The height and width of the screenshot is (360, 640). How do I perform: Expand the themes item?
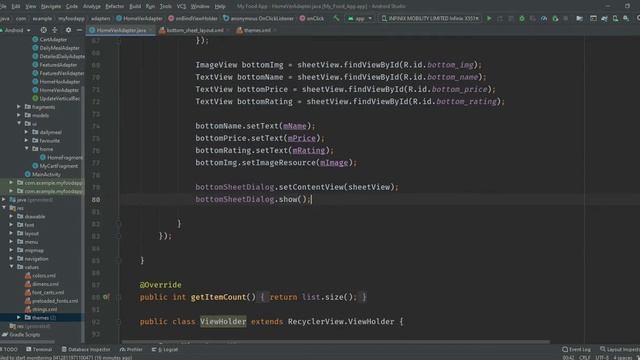(19, 318)
